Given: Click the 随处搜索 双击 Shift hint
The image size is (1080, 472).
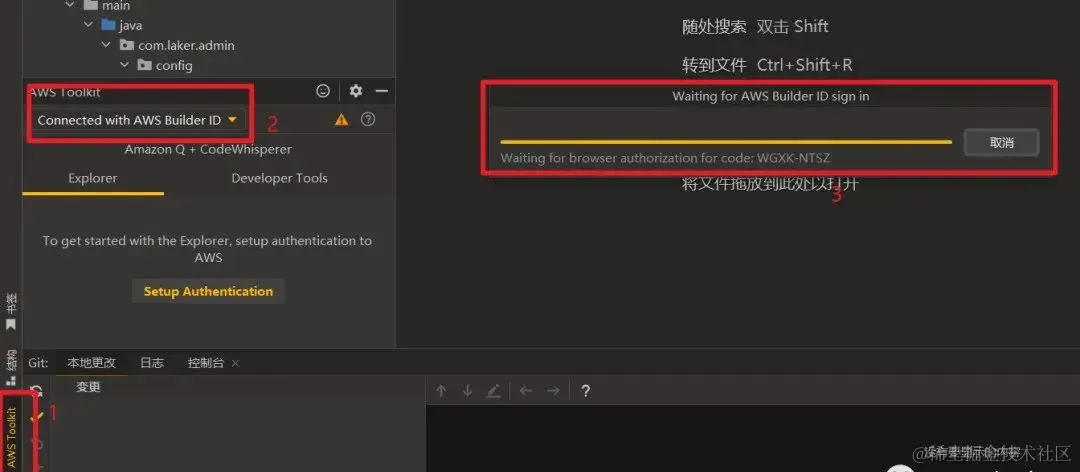Looking at the screenshot, I should [755, 27].
